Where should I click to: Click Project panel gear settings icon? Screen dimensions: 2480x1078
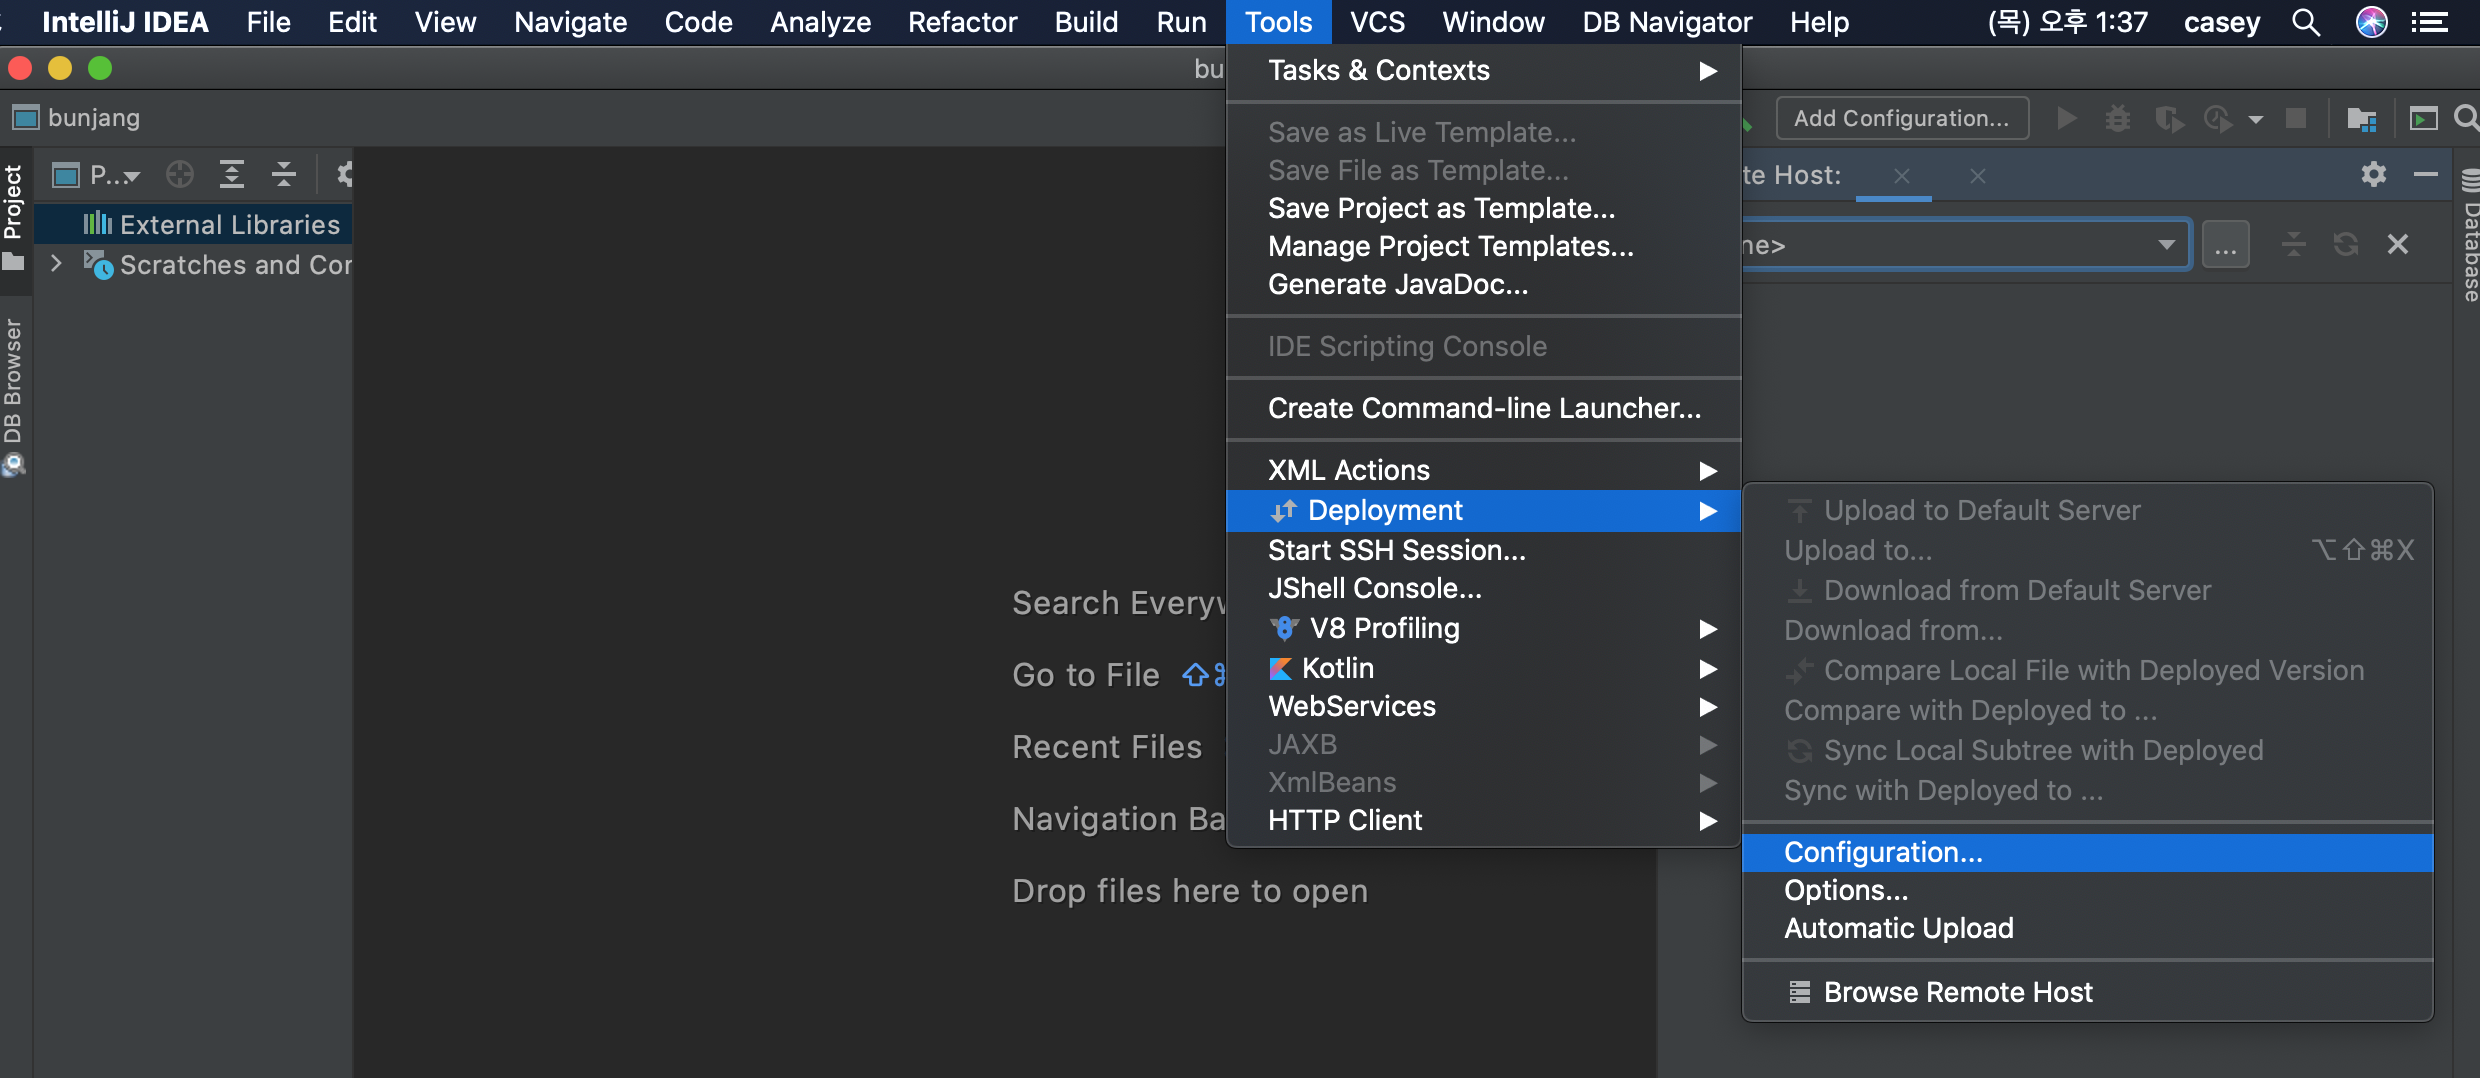coord(343,175)
